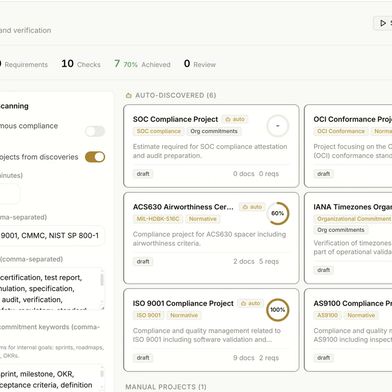Click ISO 9001 quality management description text
The width and height of the screenshot is (392, 392).
point(207,335)
